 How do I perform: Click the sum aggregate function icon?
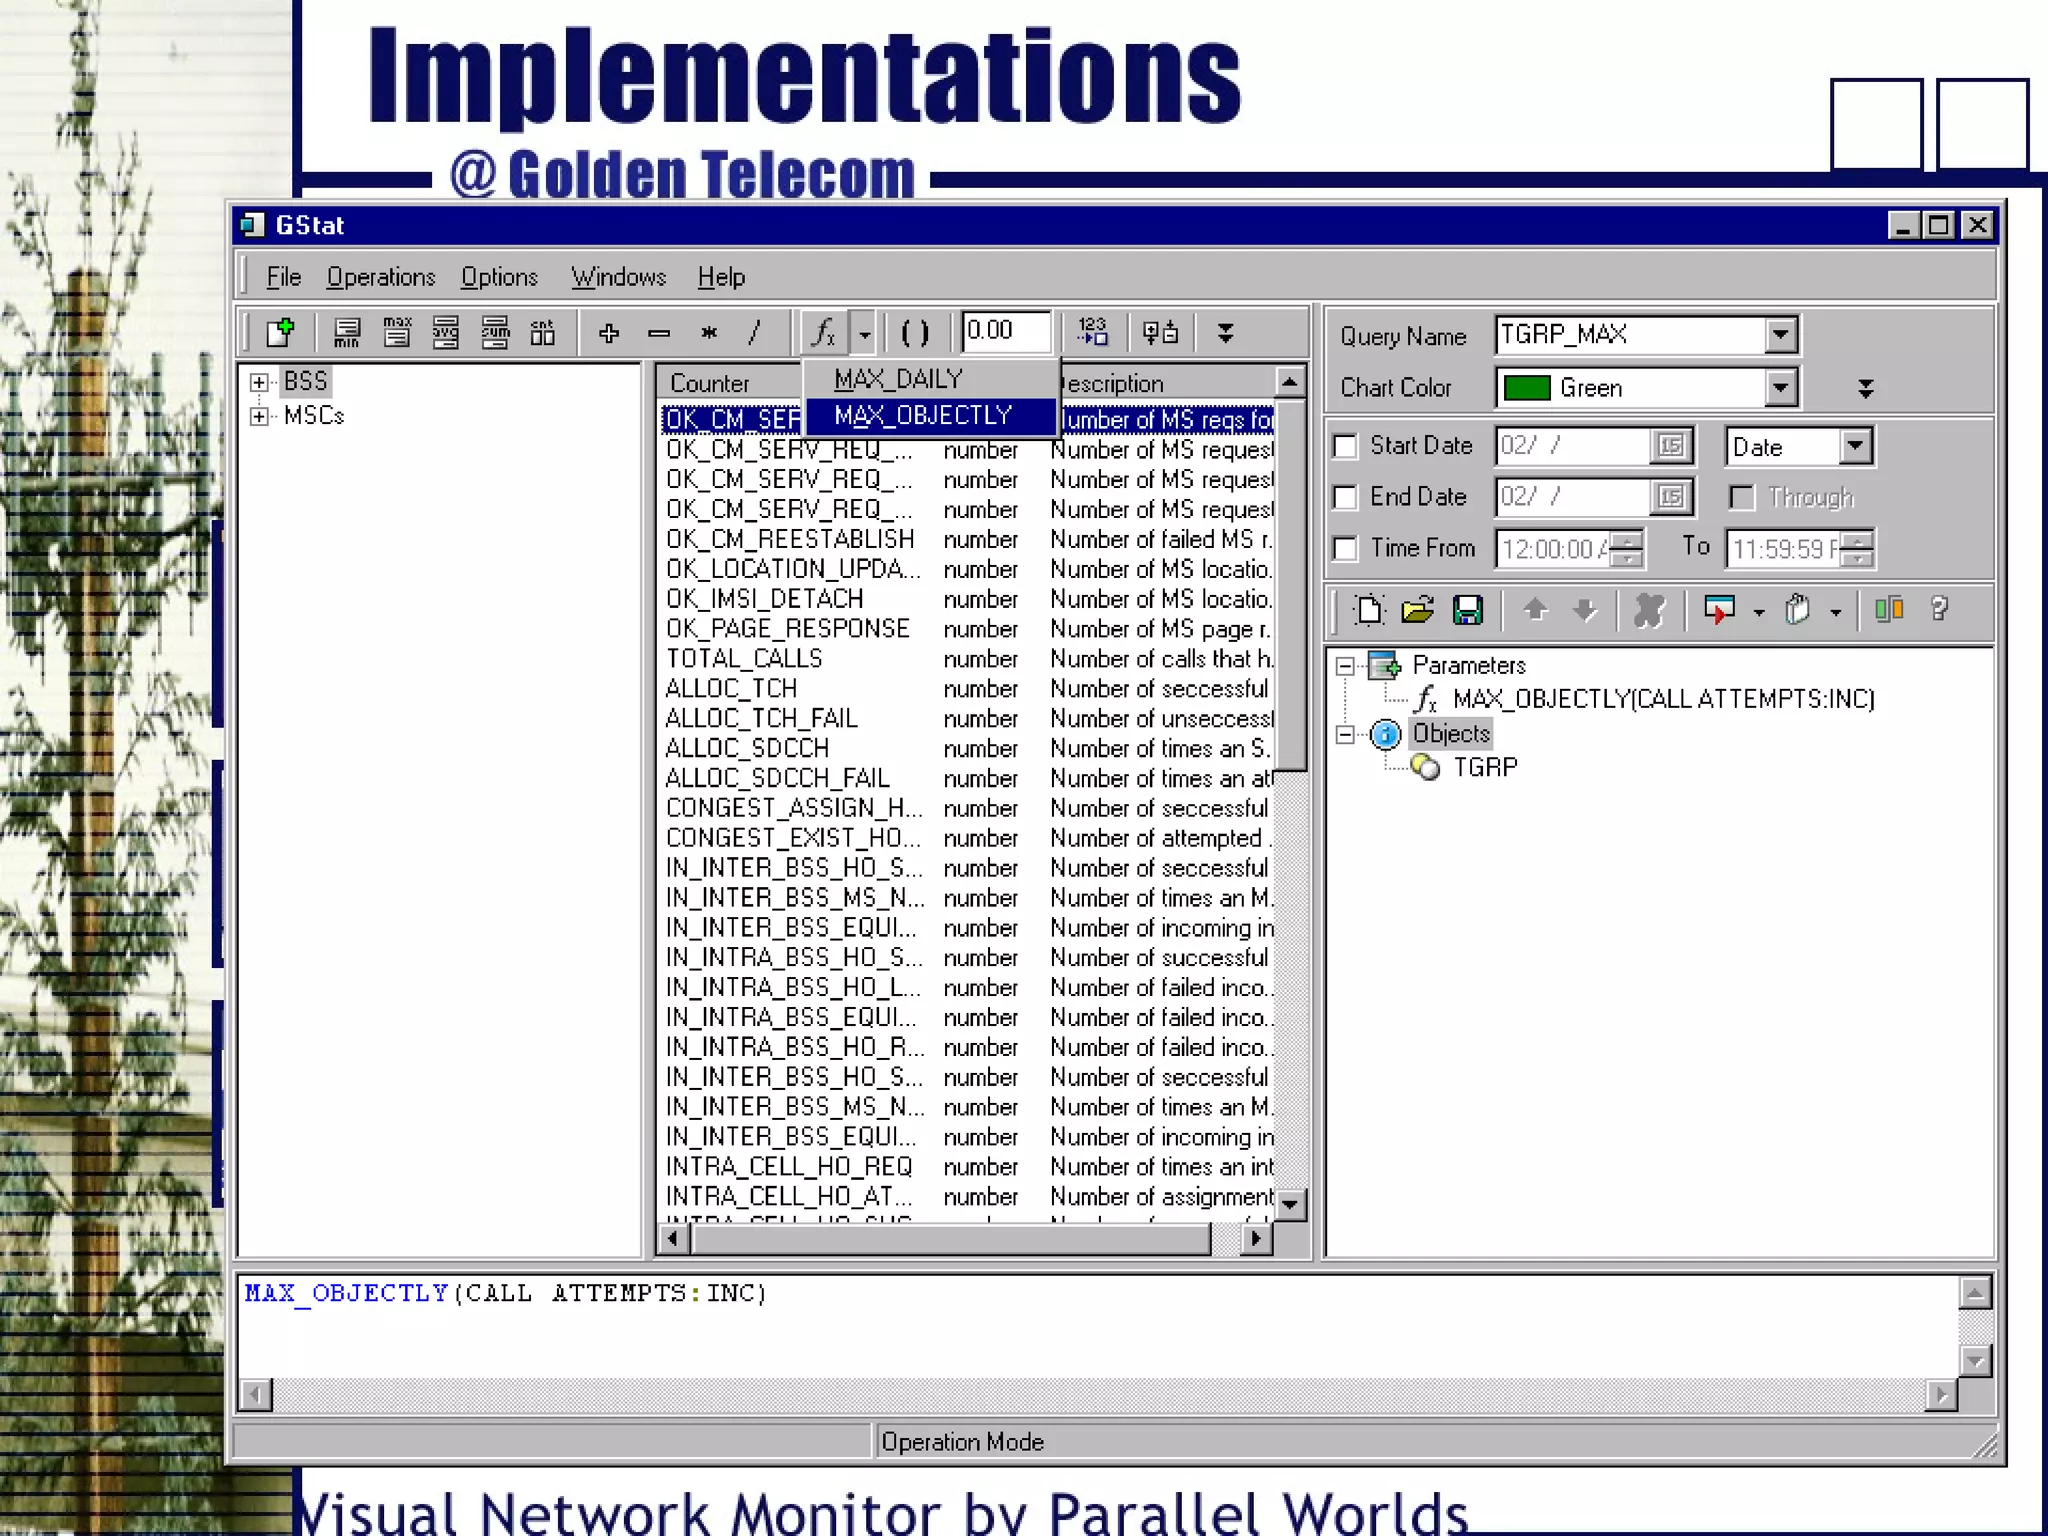click(x=494, y=333)
